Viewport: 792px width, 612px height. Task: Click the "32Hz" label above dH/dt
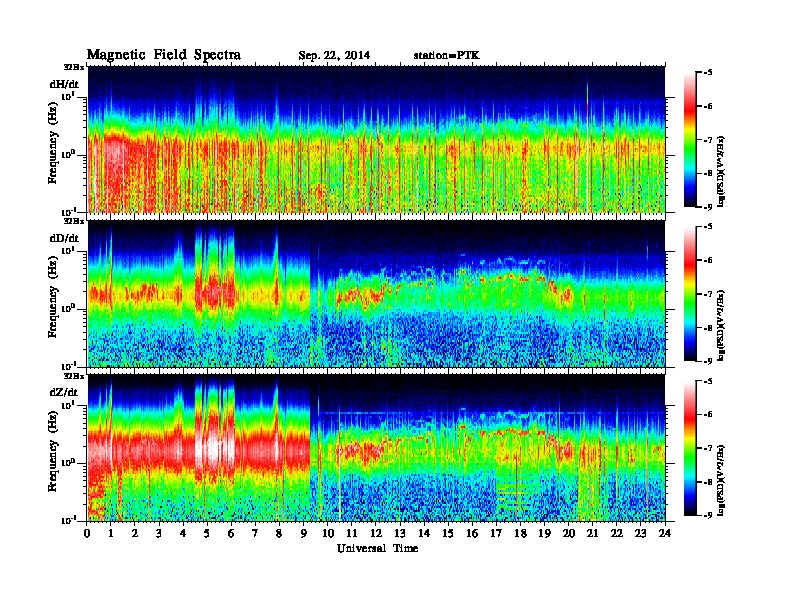pos(74,67)
